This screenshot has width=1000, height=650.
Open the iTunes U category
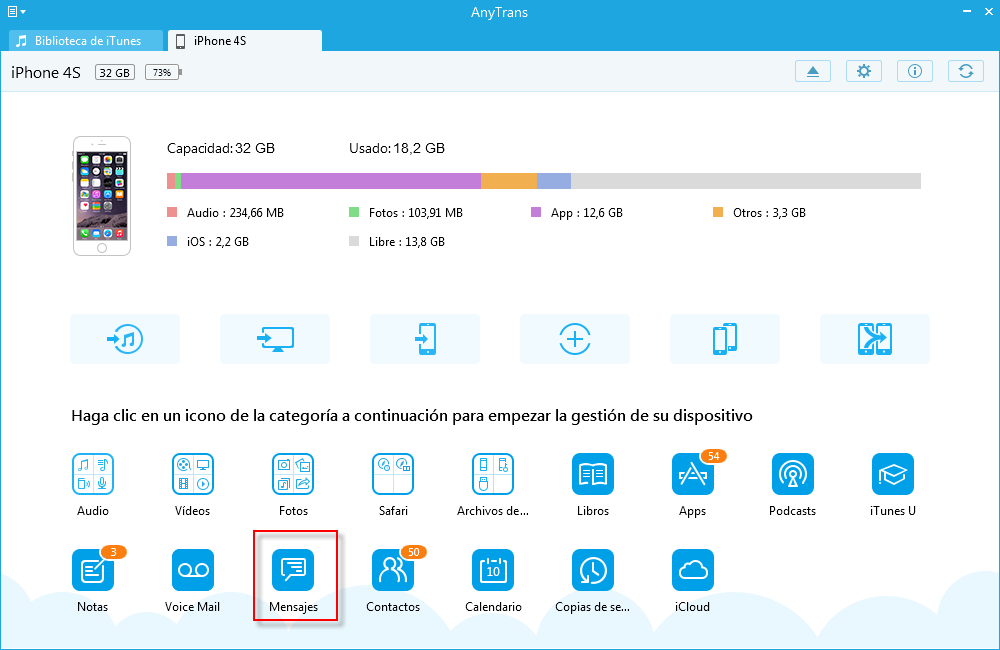pos(893,474)
